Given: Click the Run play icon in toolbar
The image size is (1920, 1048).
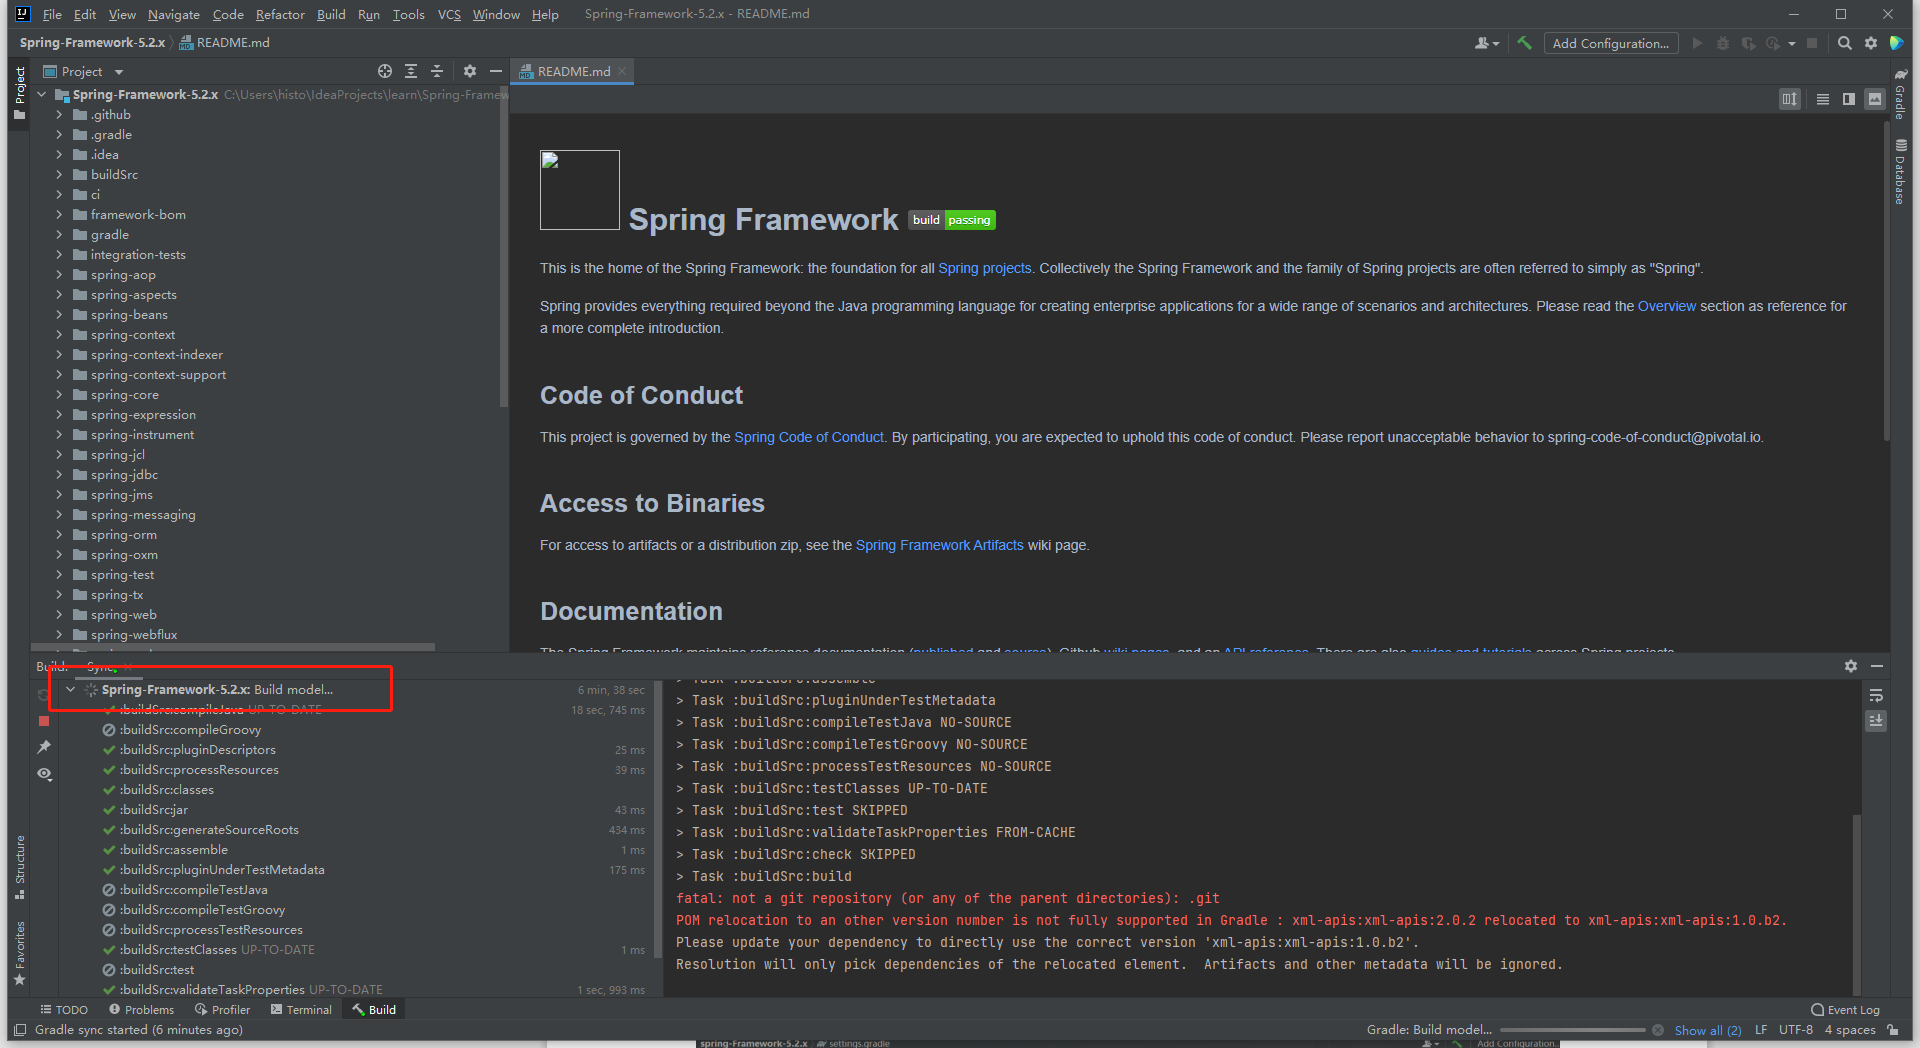Looking at the screenshot, I should 1697,43.
